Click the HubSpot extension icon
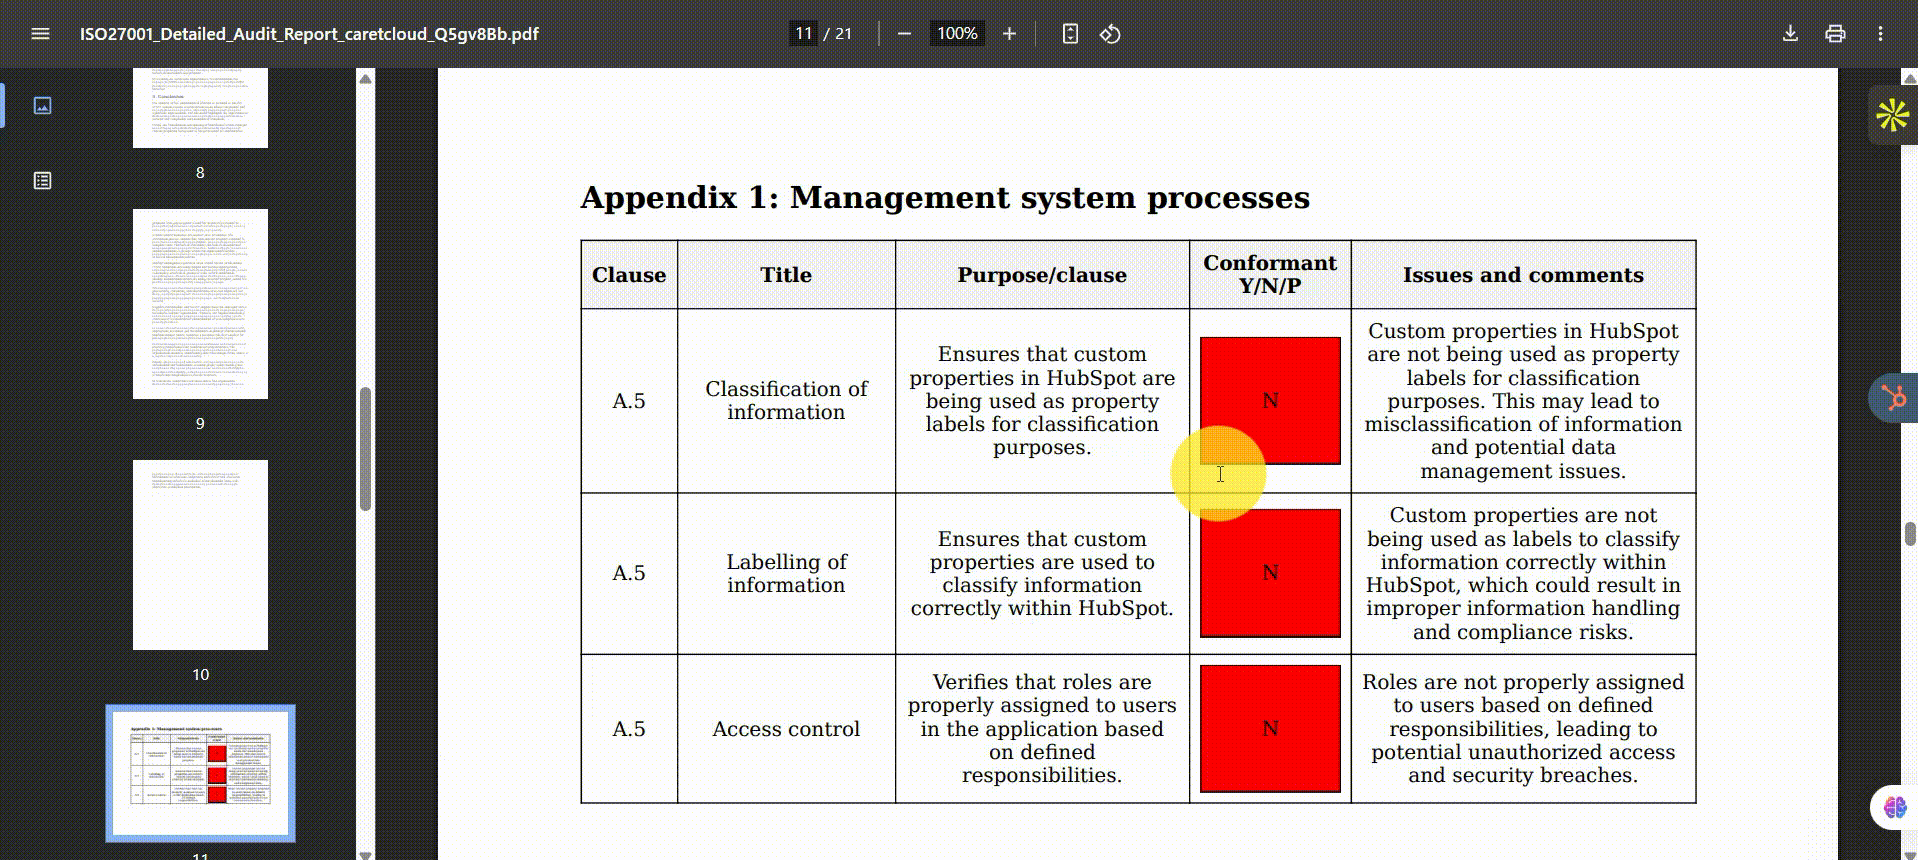The height and width of the screenshot is (860, 1918). (1893, 398)
